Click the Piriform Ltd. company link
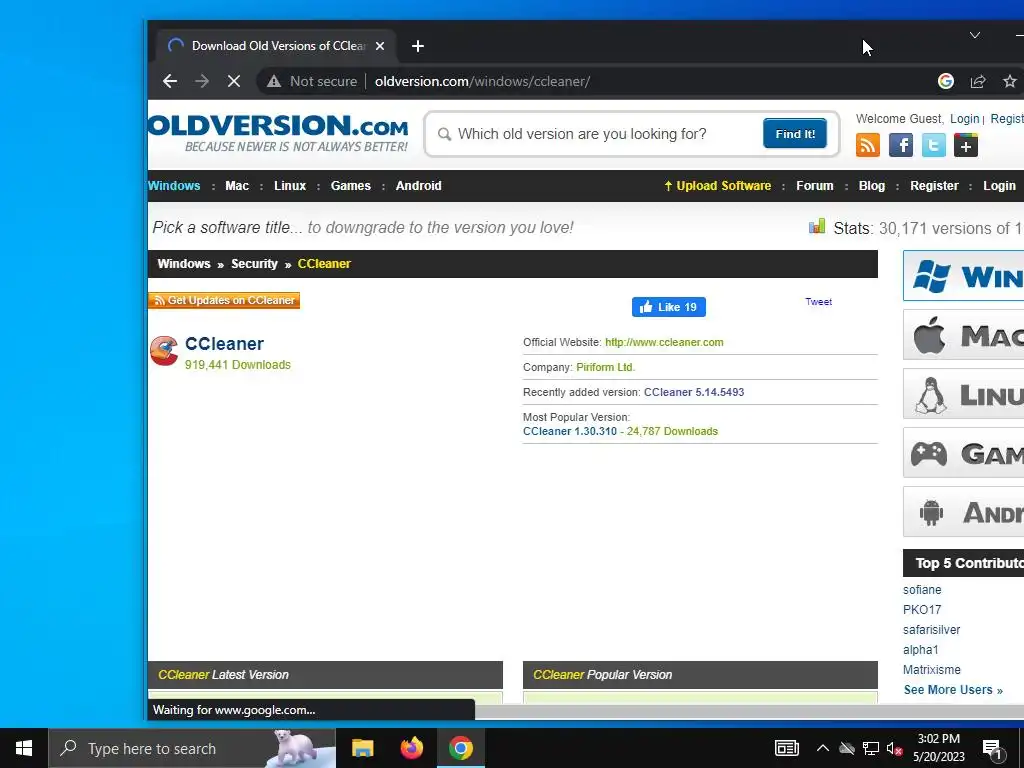 (605, 367)
